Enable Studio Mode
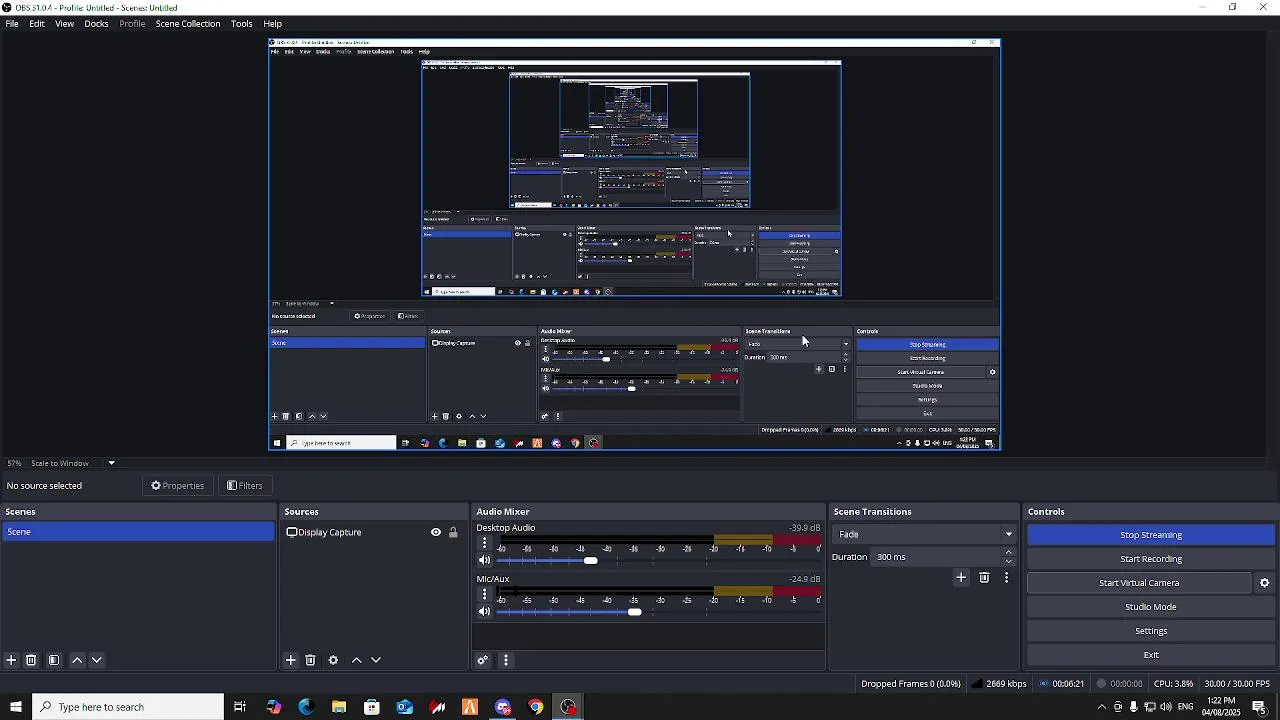Screen dimensions: 1280x720 click(x=1151, y=607)
